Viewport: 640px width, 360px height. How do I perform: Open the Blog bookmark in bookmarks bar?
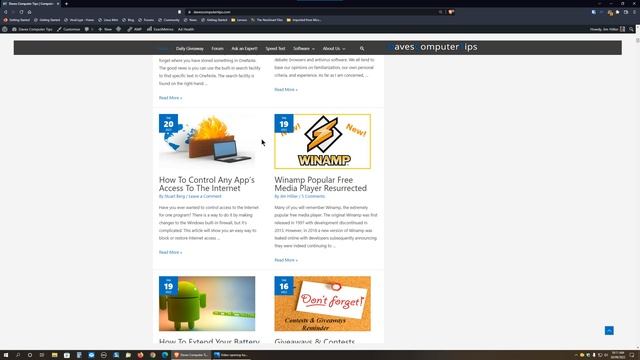click(129, 20)
